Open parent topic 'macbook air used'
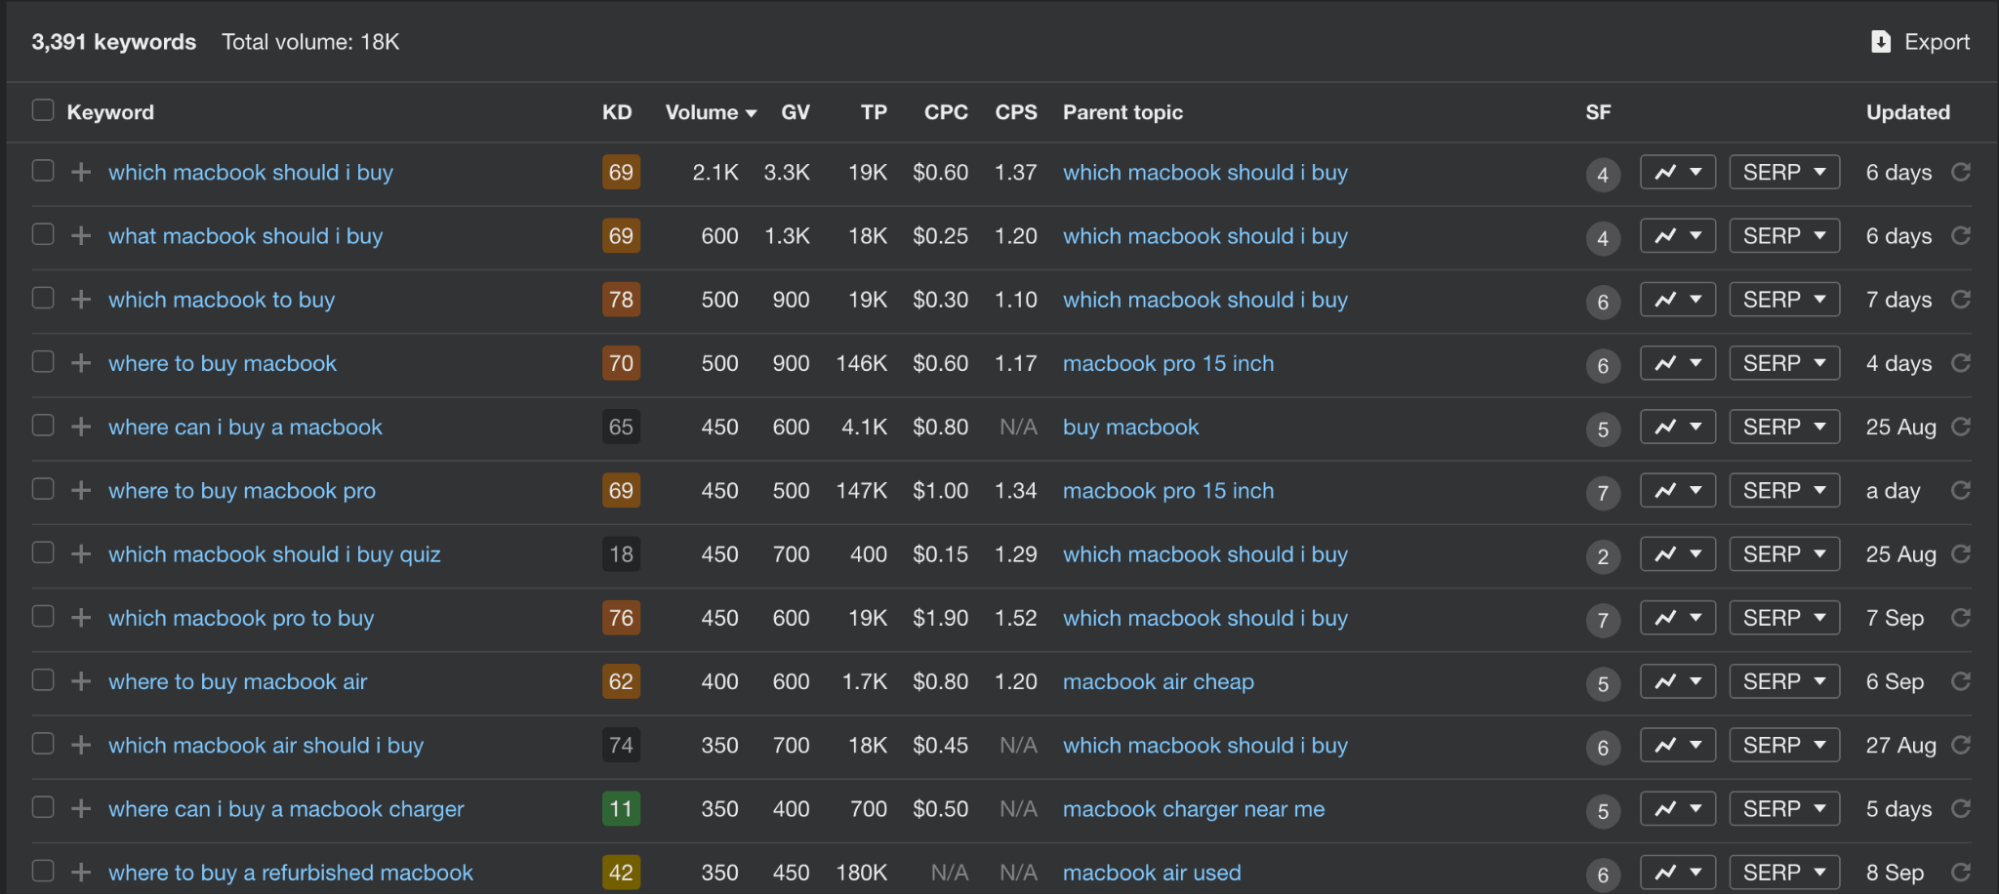 (x=1152, y=873)
